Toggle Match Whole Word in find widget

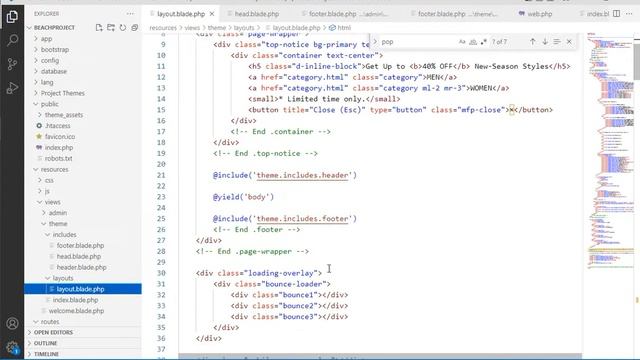[x=473, y=42]
